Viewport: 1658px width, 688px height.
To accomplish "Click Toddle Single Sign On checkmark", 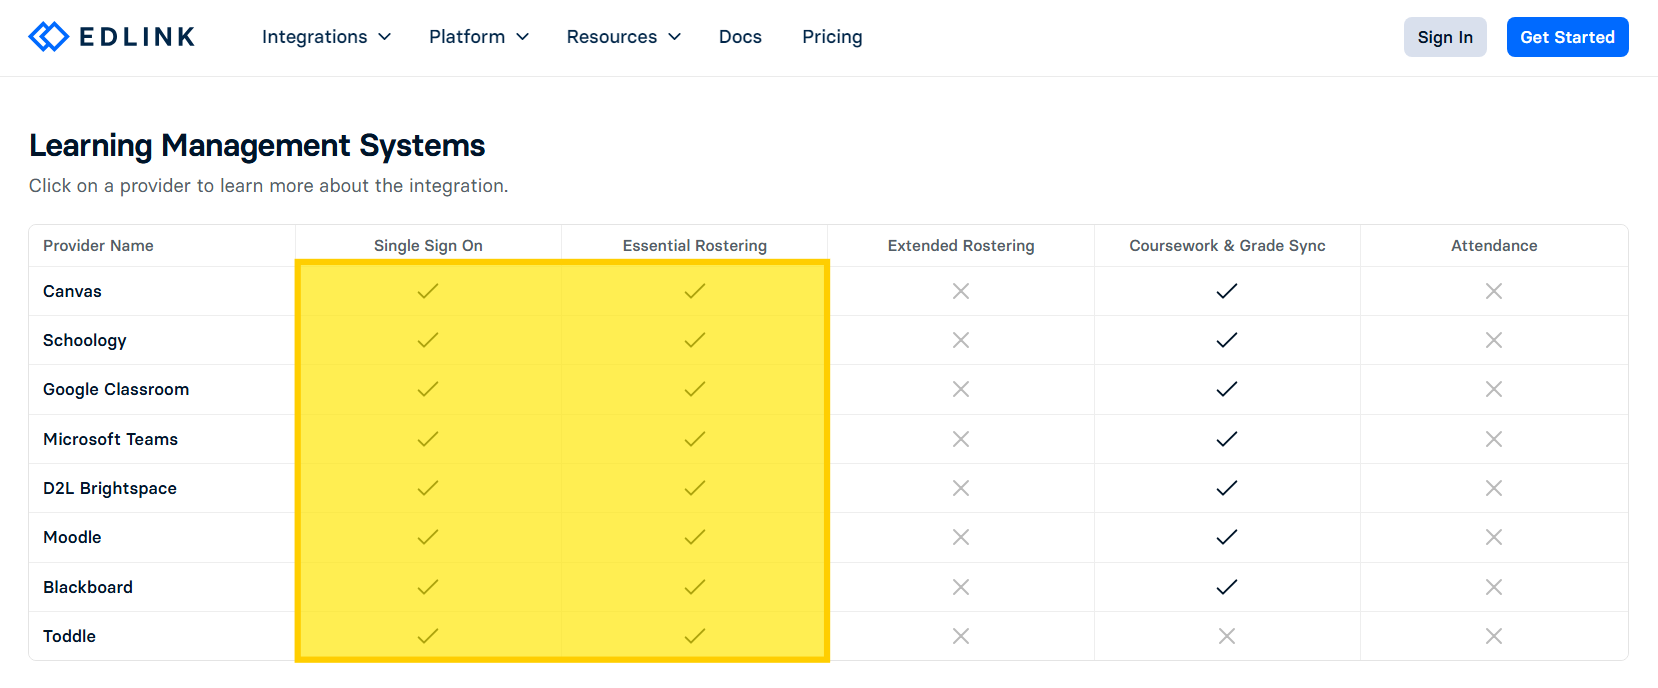I will click(x=428, y=636).
